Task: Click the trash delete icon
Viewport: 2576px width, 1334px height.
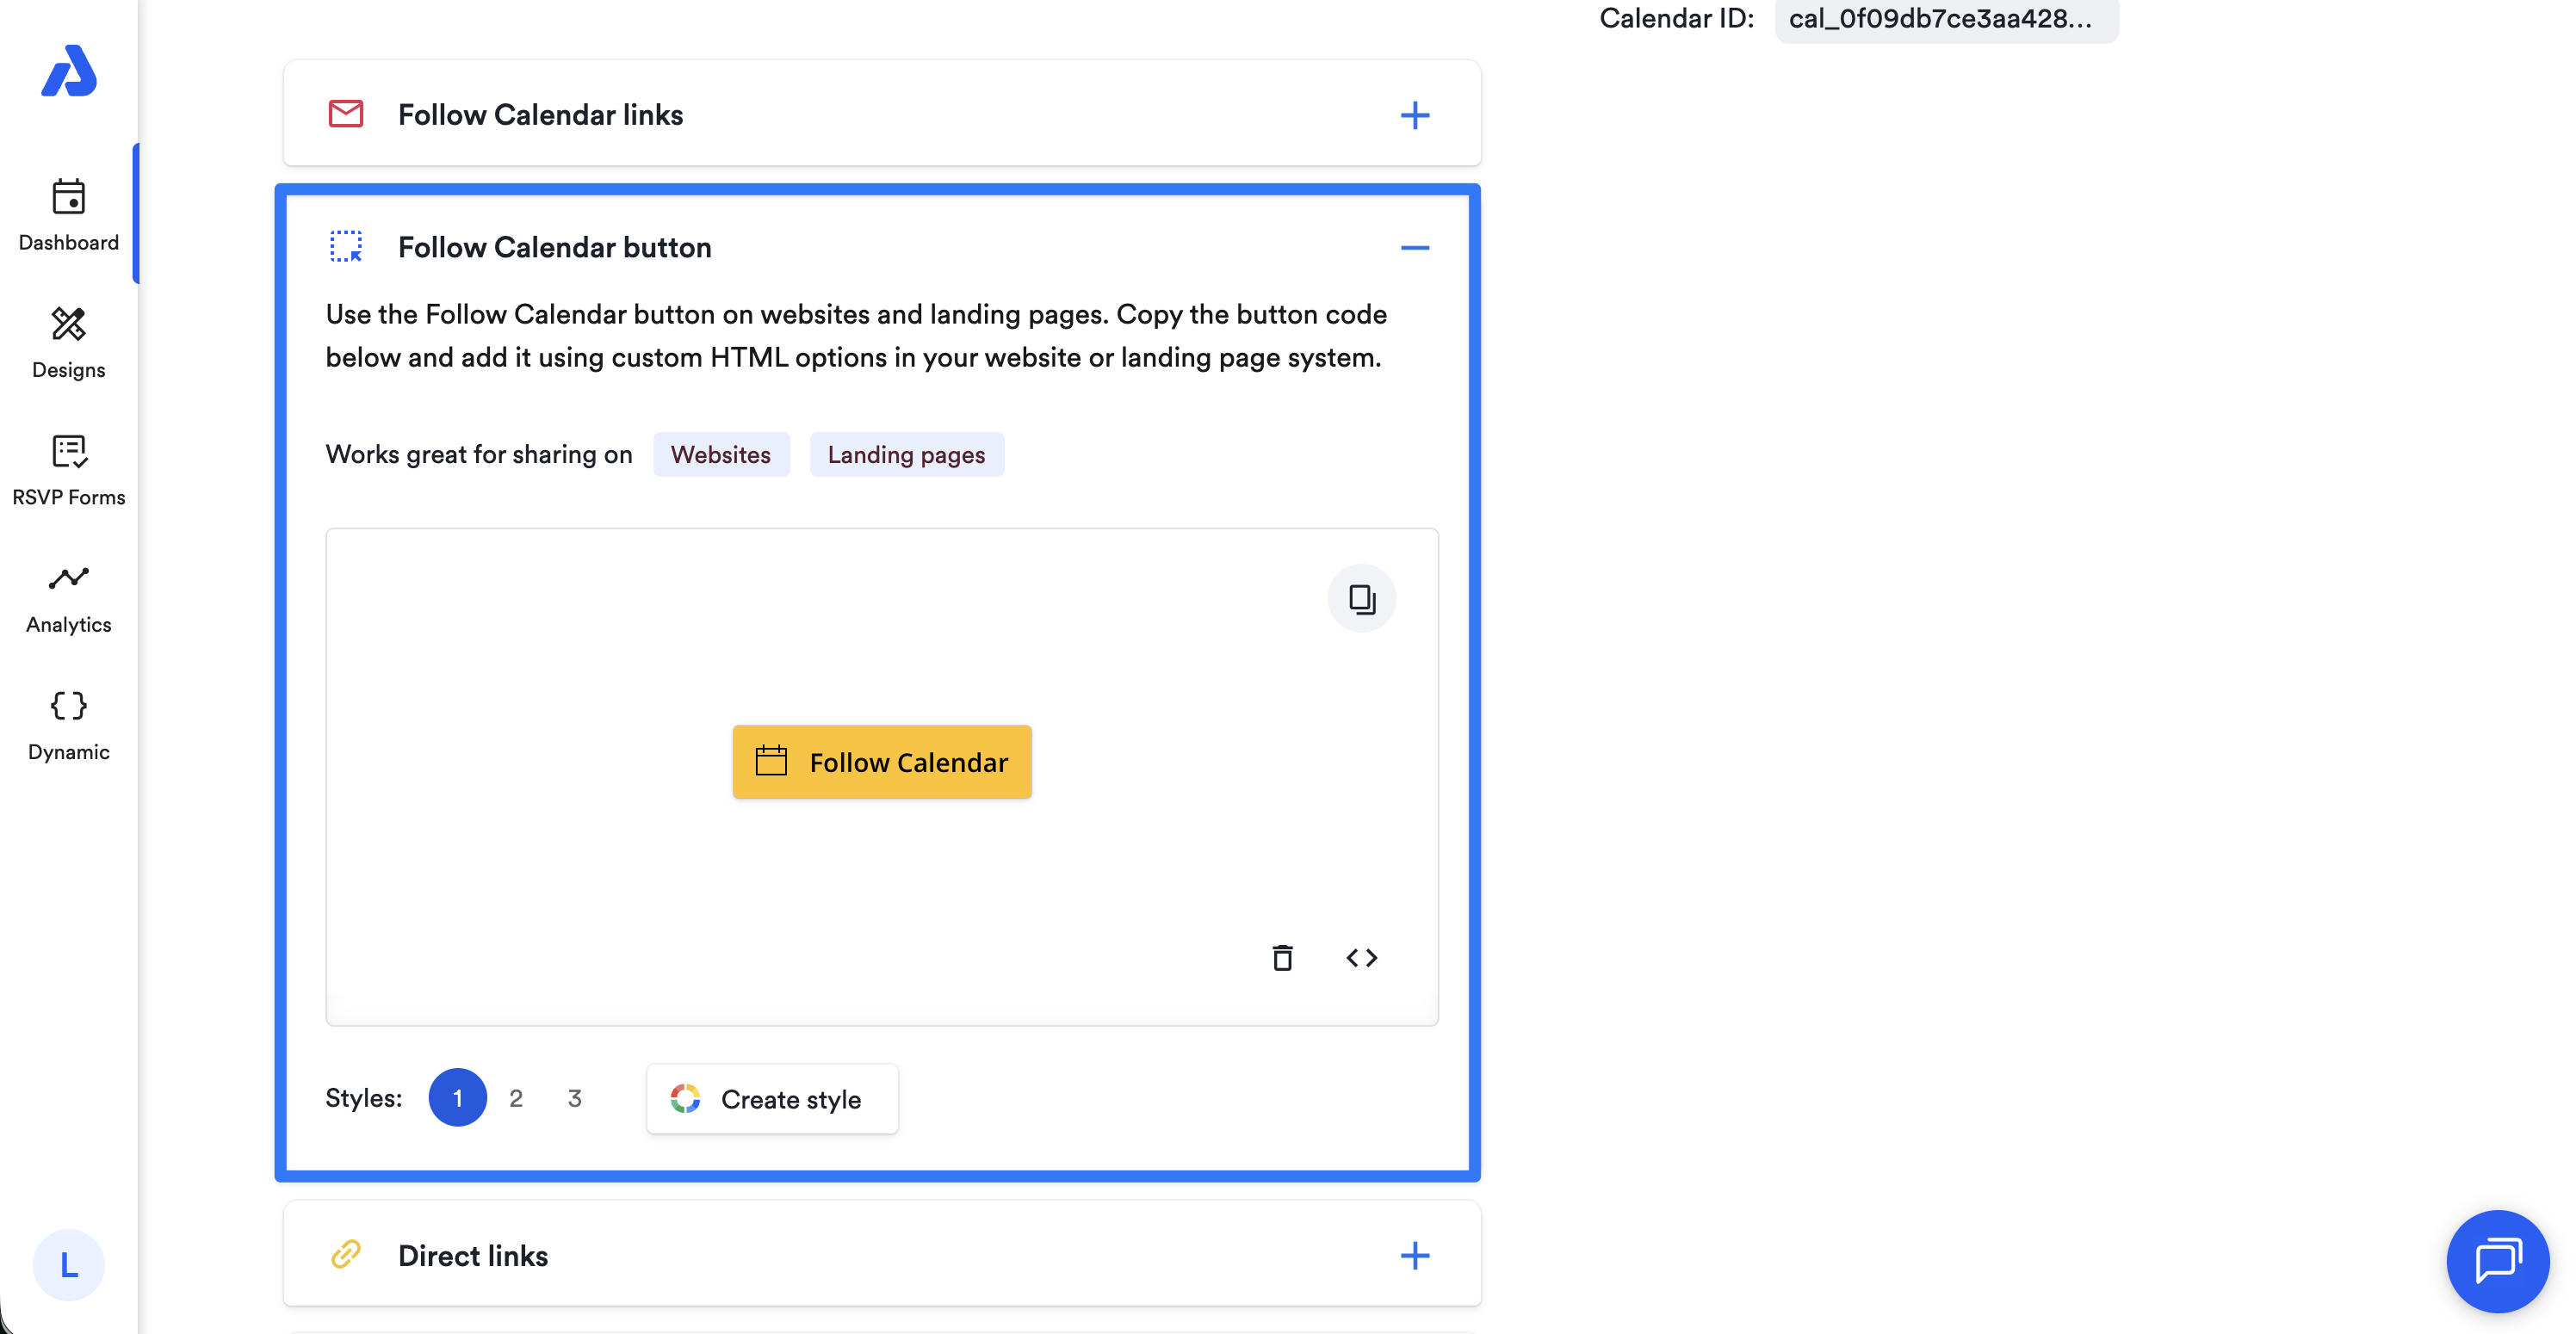Action: pos(1282,957)
